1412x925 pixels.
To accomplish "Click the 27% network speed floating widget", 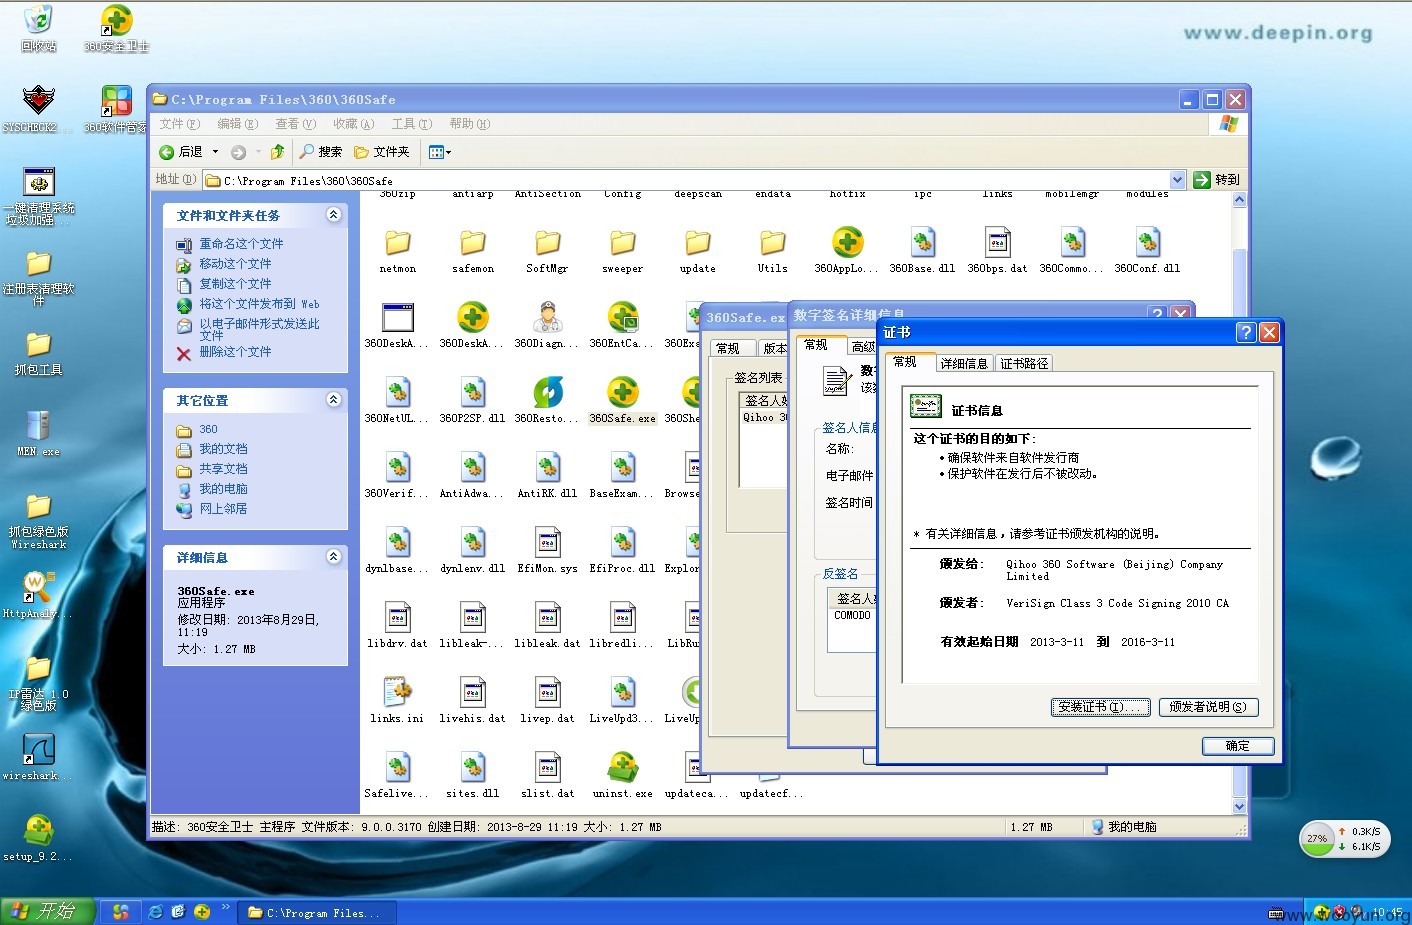I will [1344, 839].
